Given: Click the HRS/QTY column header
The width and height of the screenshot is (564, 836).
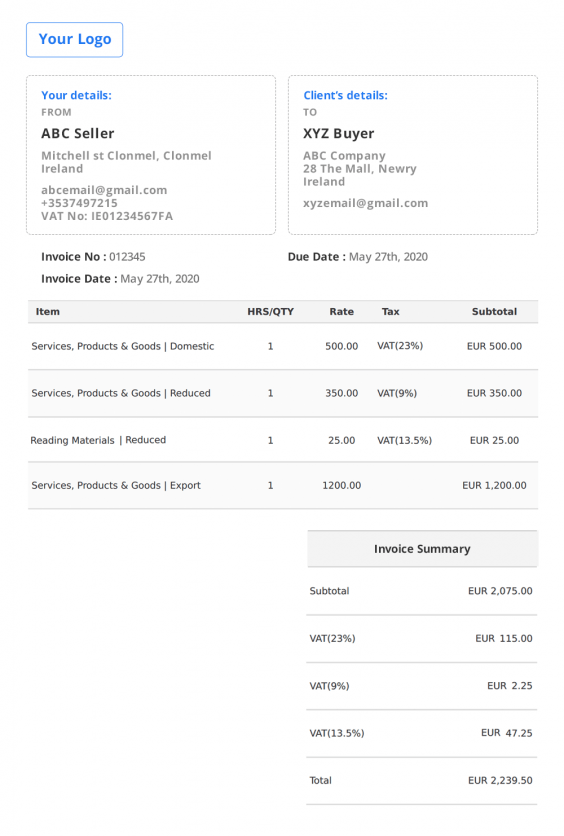Looking at the screenshot, I should click(x=270, y=312).
